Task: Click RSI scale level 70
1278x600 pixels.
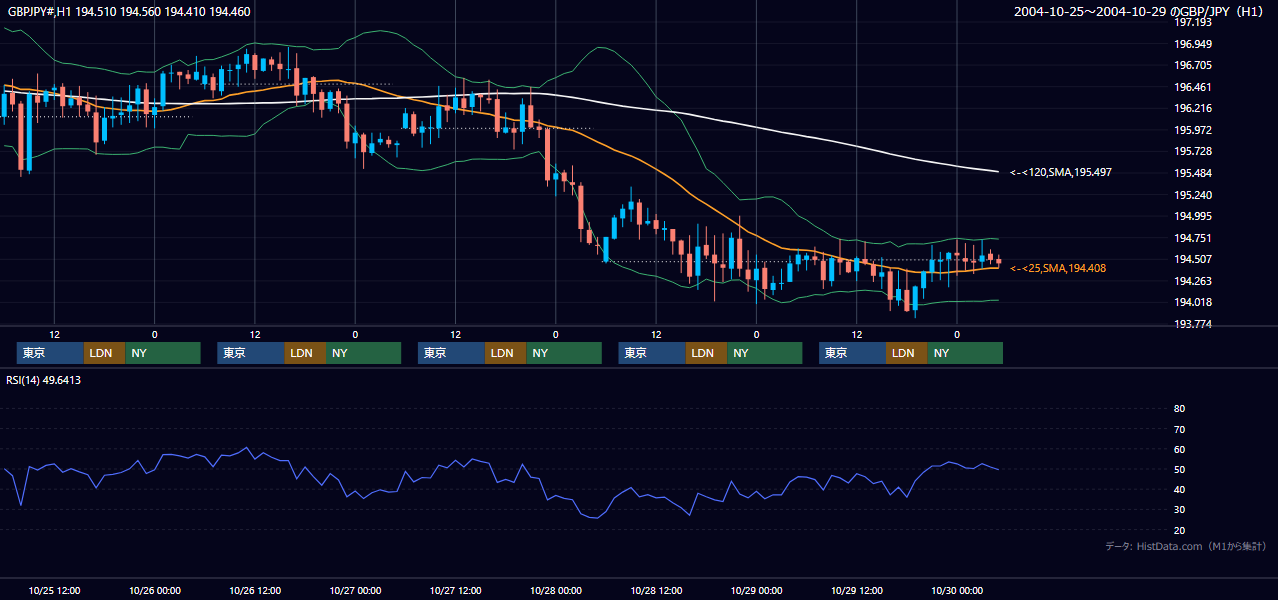Action: click(x=1179, y=429)
